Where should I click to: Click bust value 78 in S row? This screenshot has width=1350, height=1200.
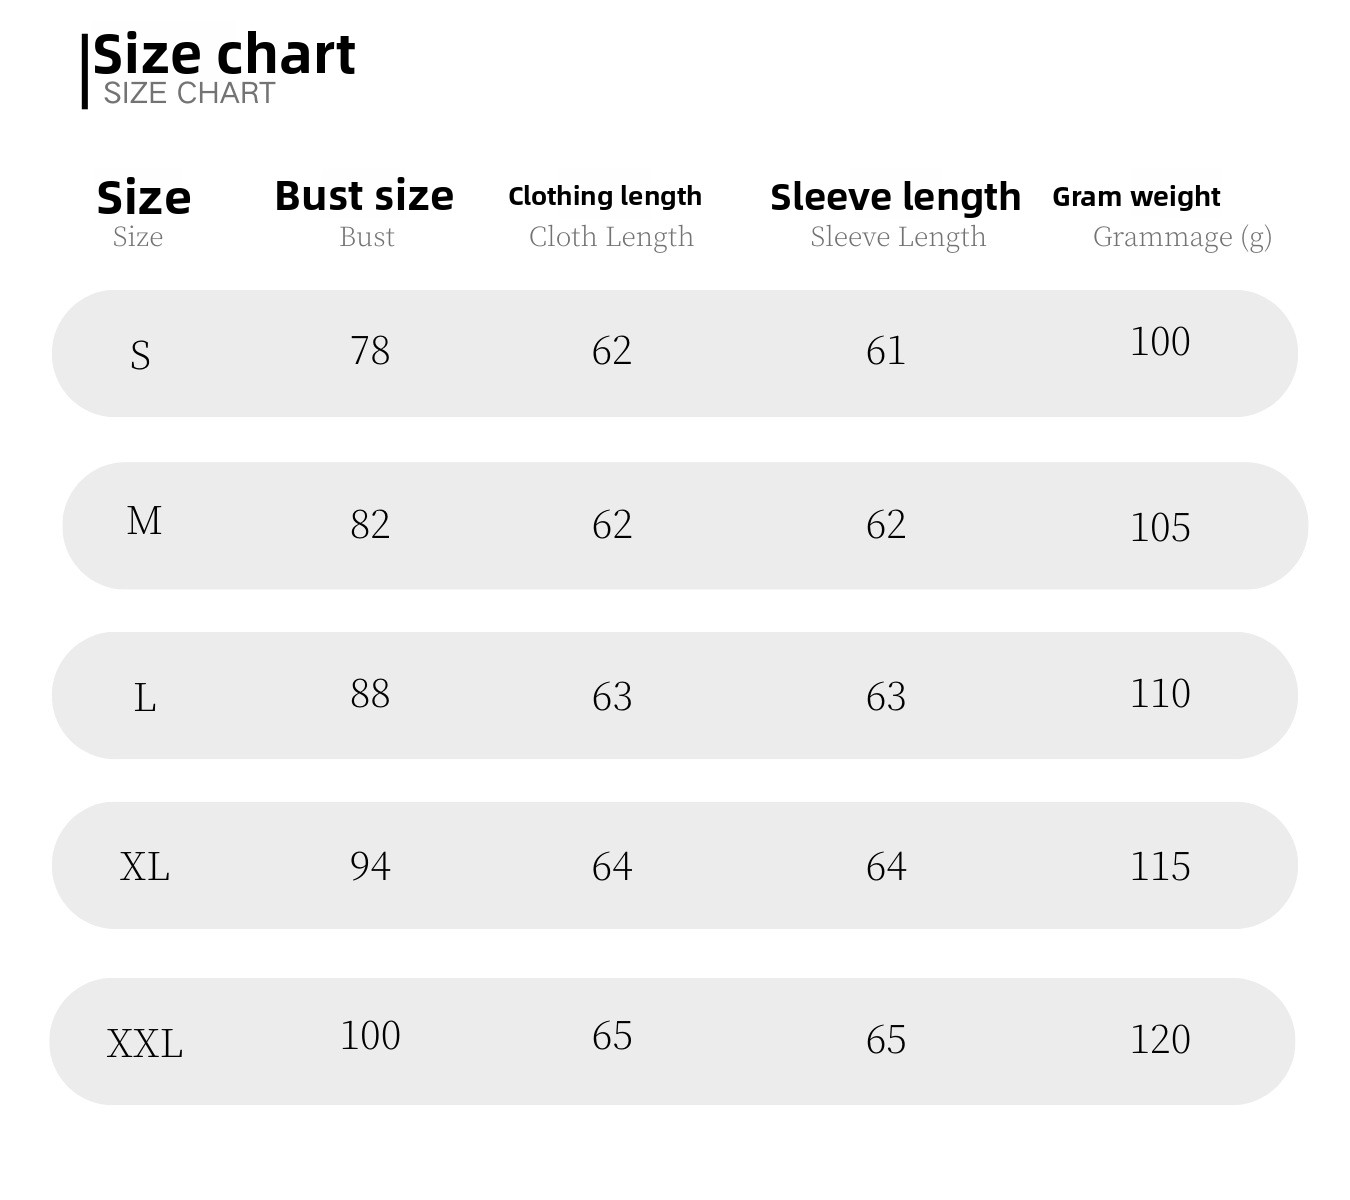pos(370,351)
